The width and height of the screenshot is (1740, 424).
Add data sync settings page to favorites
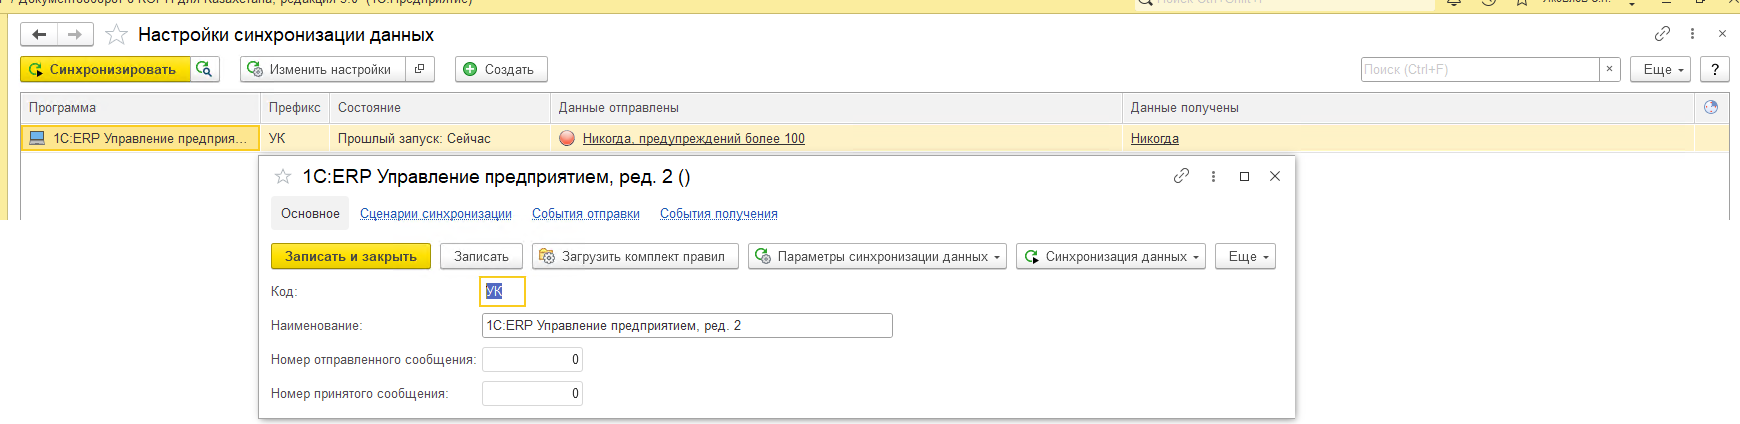117,35
